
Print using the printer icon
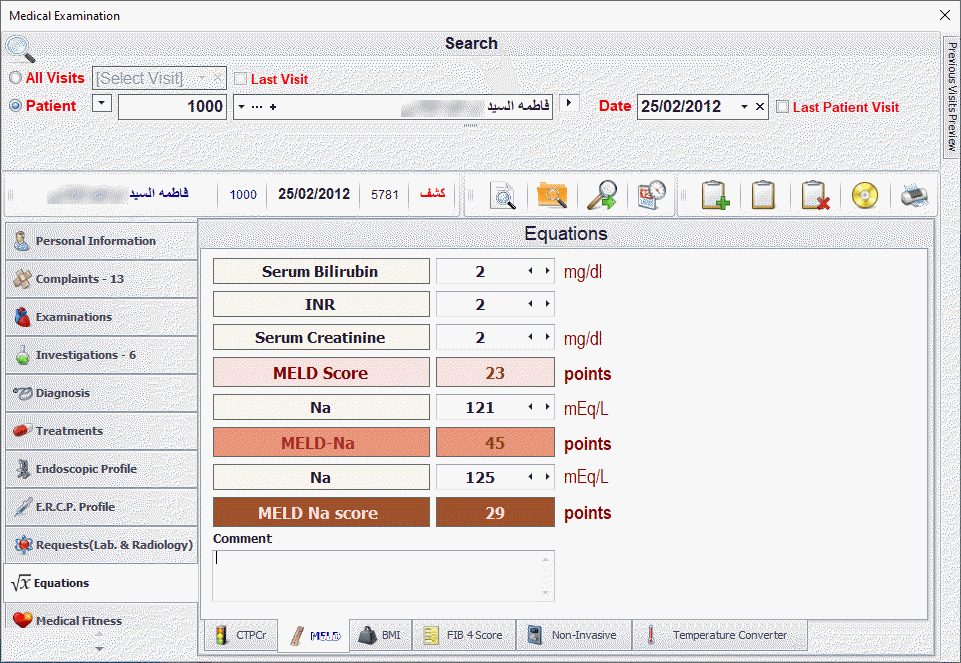[913, 195]
